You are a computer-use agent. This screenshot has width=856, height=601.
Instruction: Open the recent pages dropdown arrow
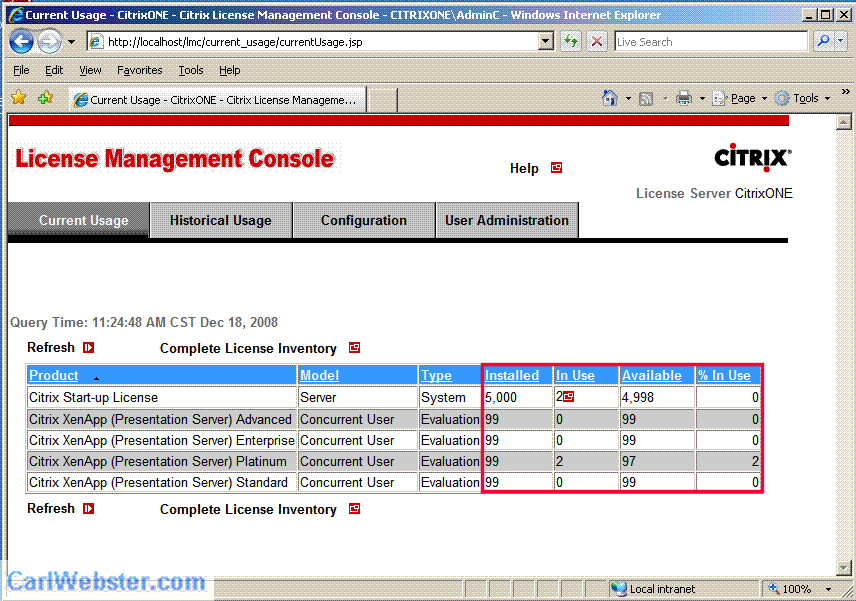point(72,41)
